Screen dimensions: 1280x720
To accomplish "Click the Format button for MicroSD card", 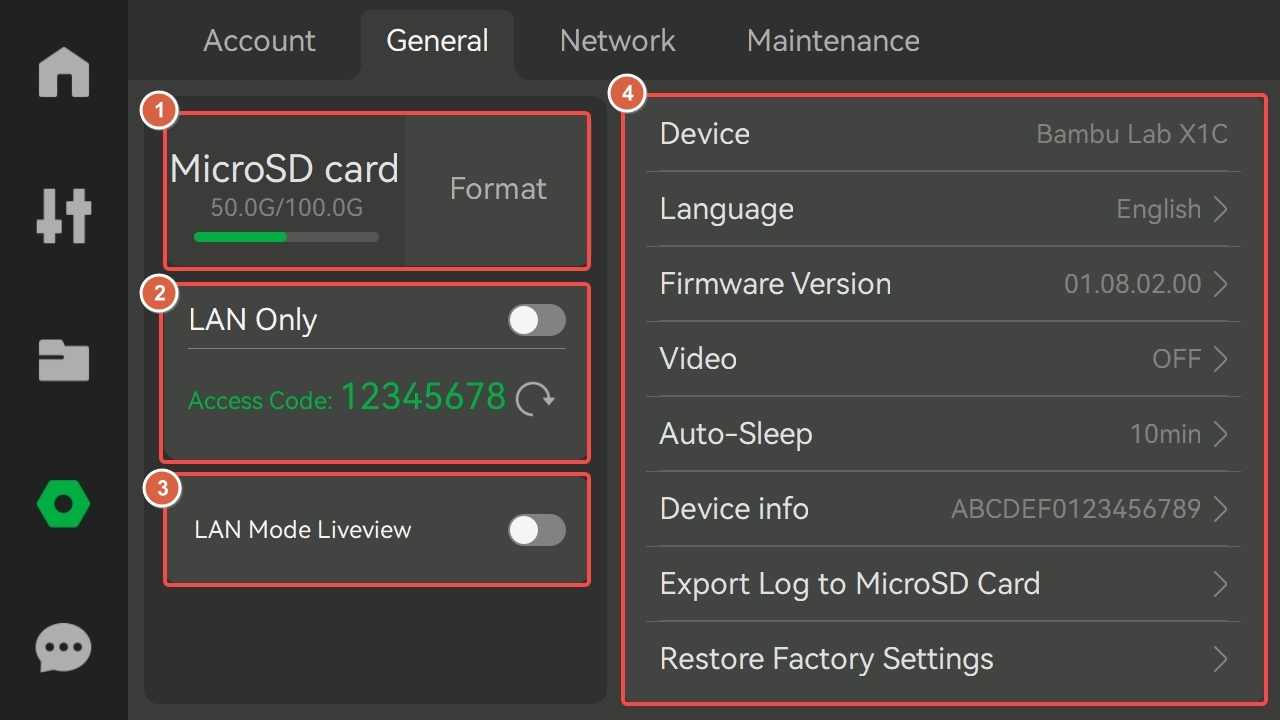I will (497, 189).
